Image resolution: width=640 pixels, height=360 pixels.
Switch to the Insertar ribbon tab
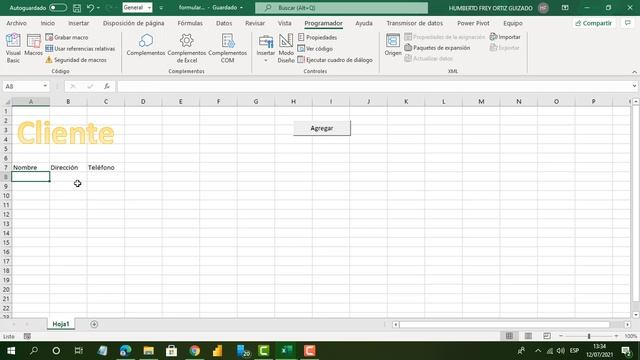point(79,23)
